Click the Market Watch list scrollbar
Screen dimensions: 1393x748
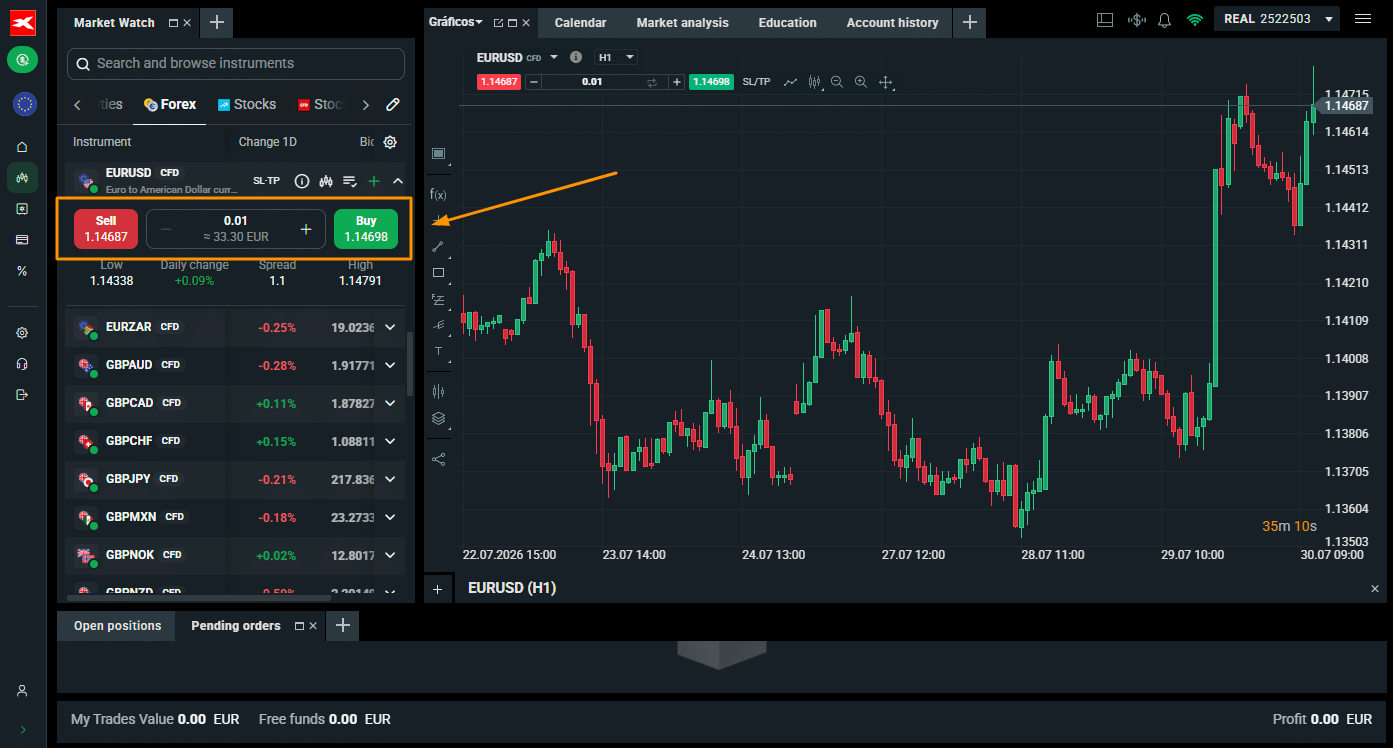coord(410,365)
